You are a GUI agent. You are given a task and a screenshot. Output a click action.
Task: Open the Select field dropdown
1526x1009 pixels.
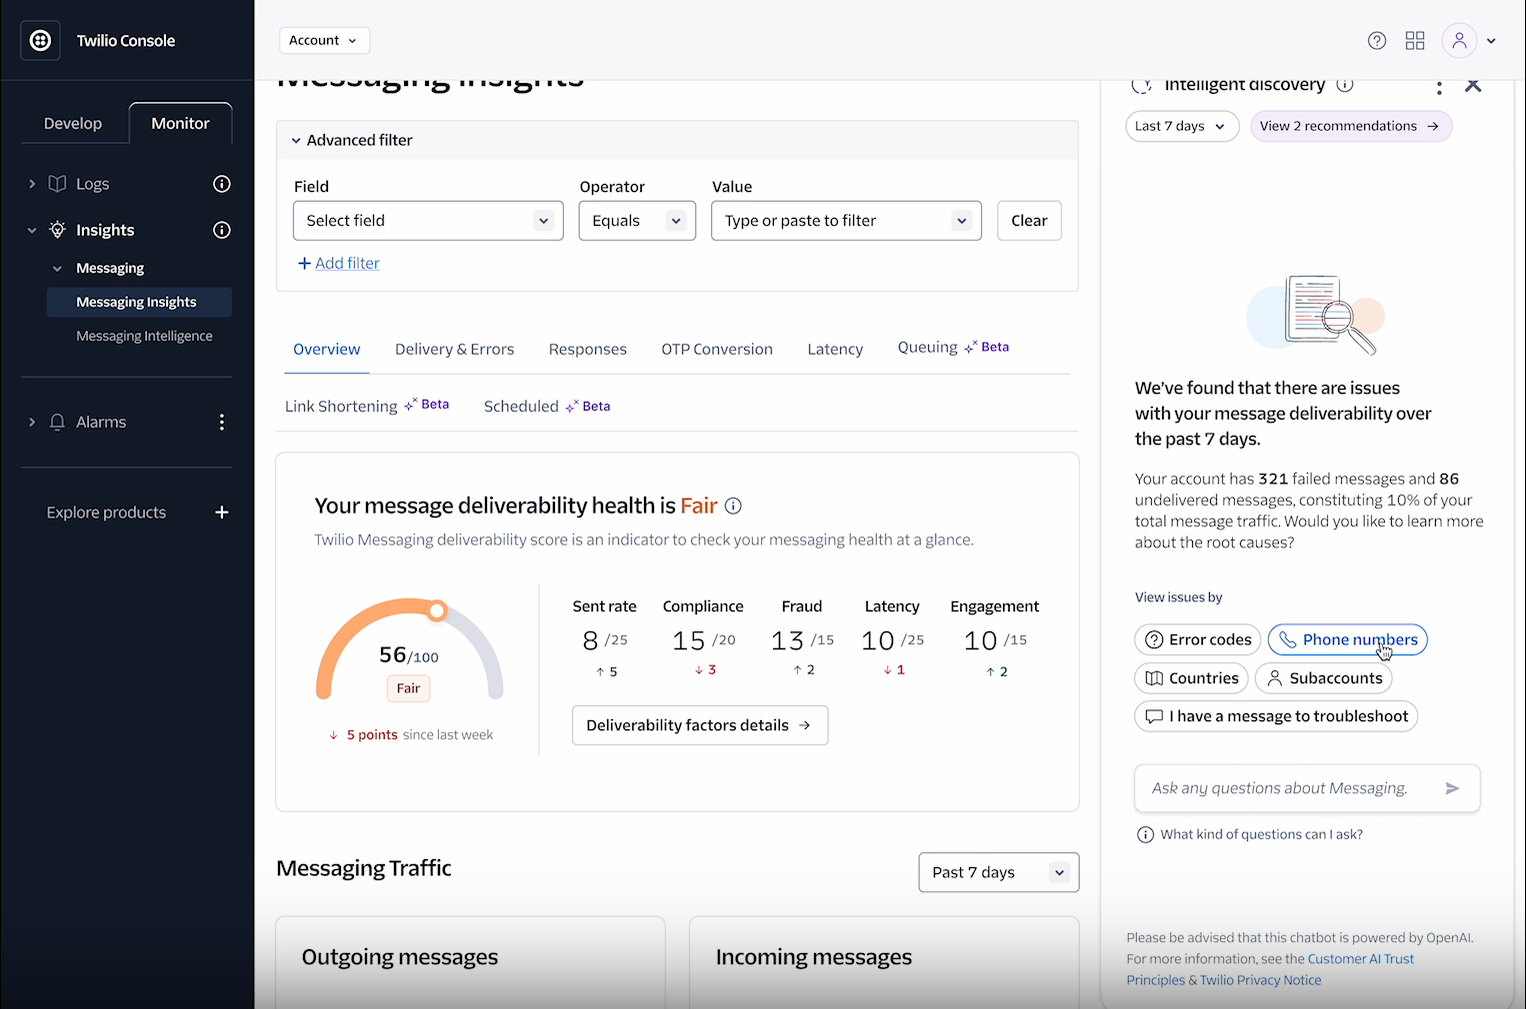point(428,221)
